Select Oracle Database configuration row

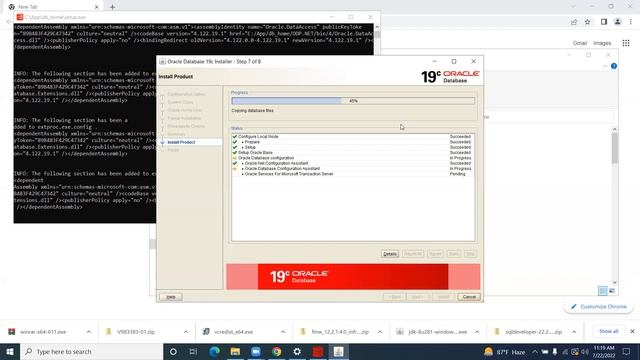pyautogui.click(x=353, y=158)
